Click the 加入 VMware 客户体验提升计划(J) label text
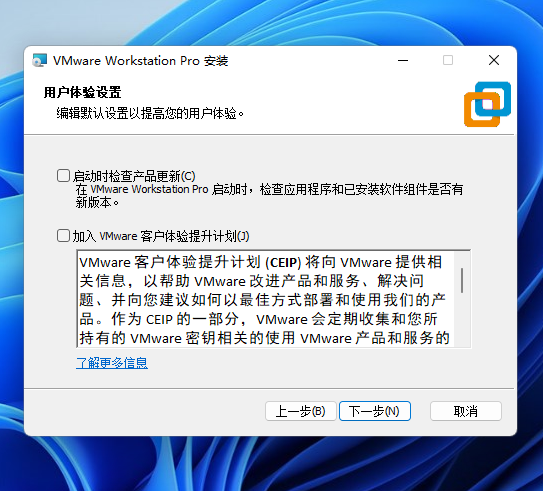This screenshot has width=543, height=491. click(161, 236)
